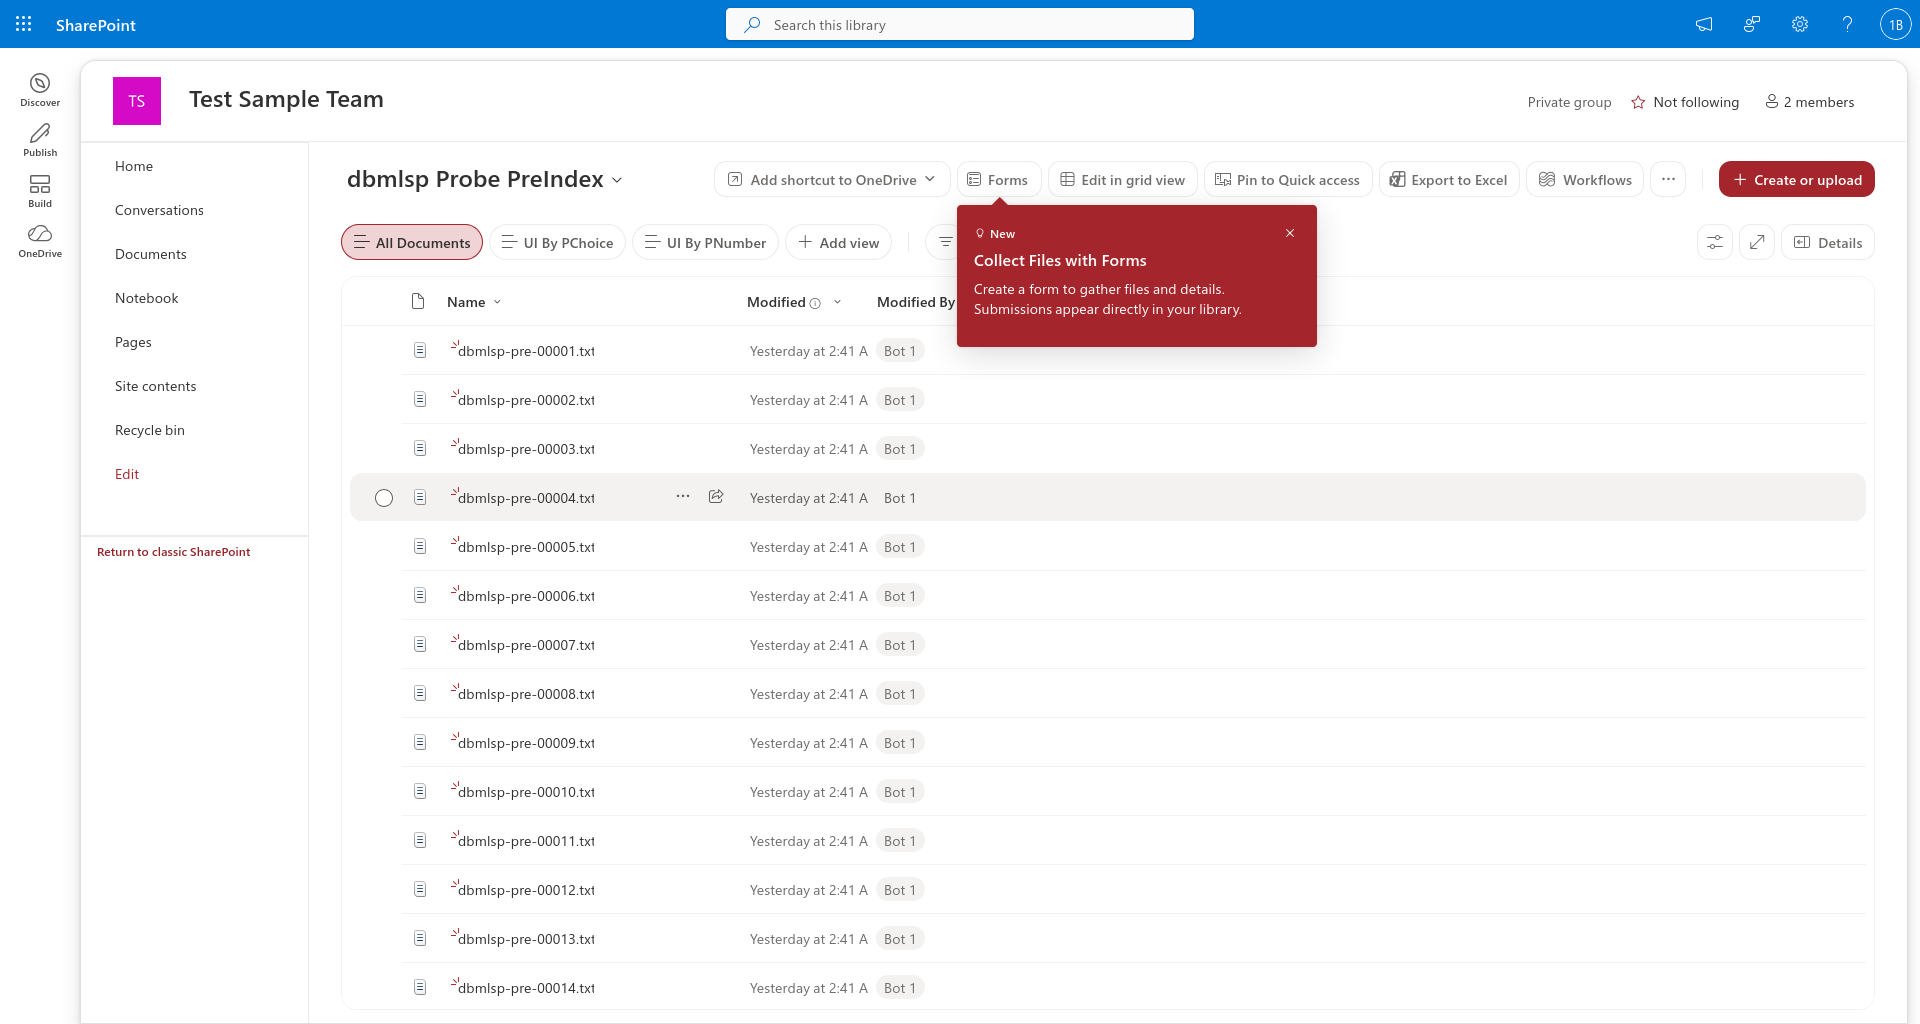Open the Modified By column header
Image resolution: width=1920 pixels, height=1024 pixels.
pos(915,302)
